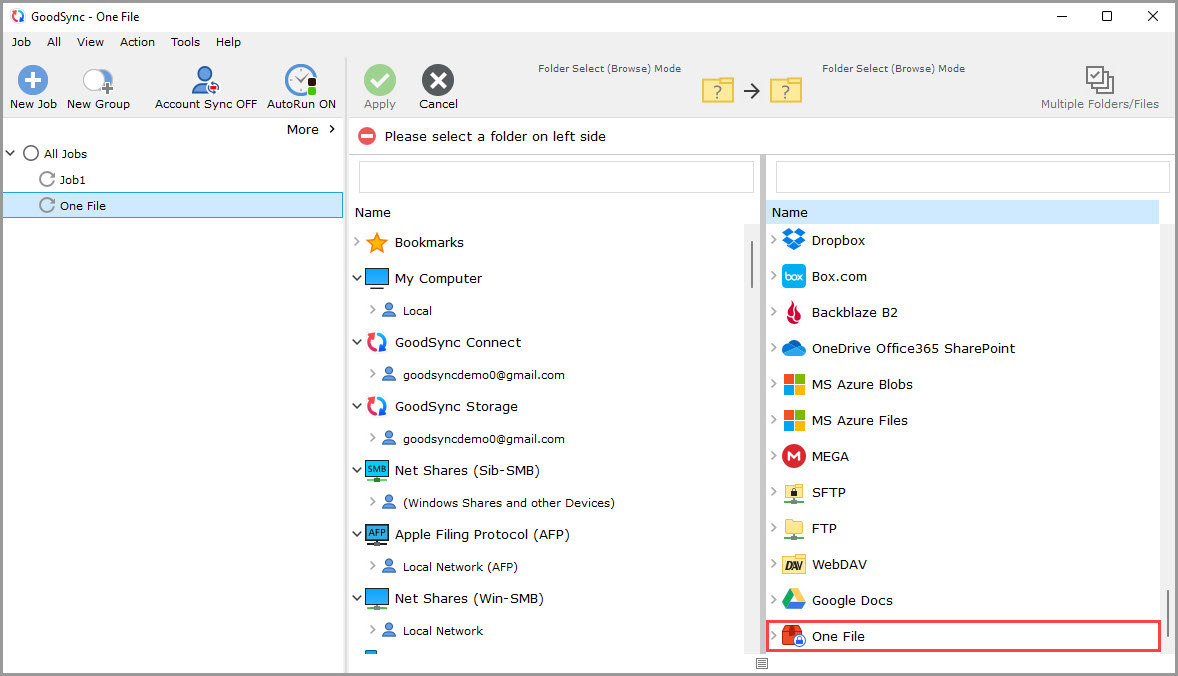Click the Net Shares (Sib-SMB) icon
The height and width of the screenshot is (676, 1178).
tap(376, 470)
